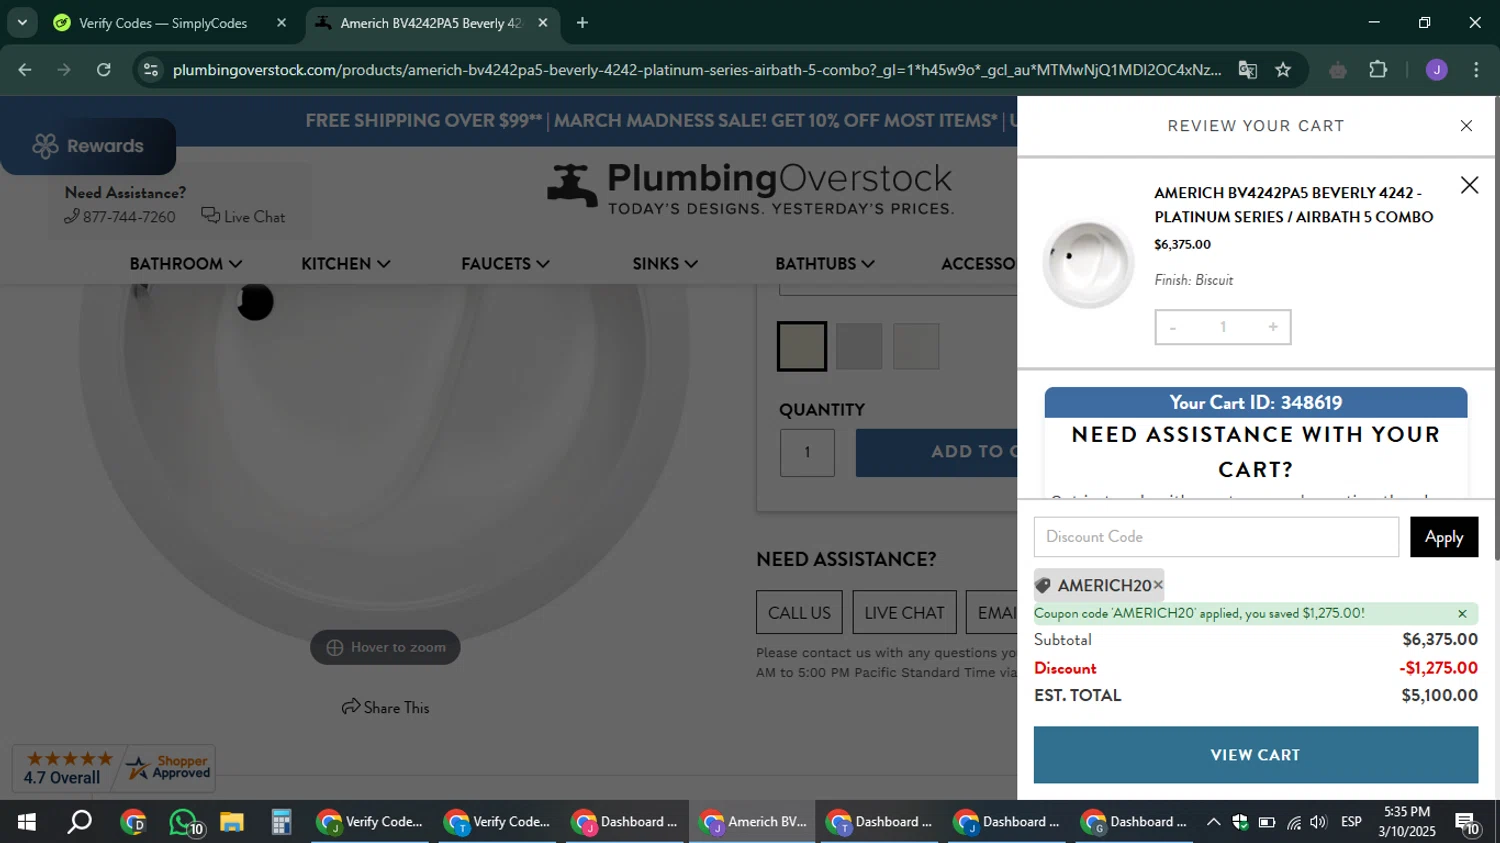Decrease cart item quantity with minus
The width and height of the screenshot is (1500, 843).
tap(1173, 327)
